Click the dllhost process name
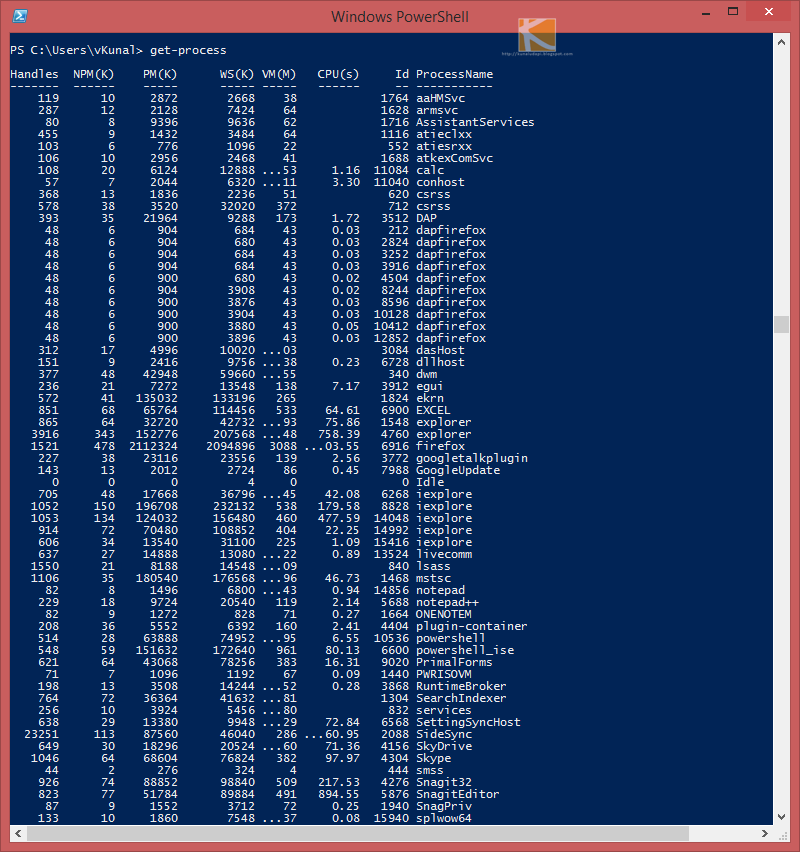Image resolution: width=800 pixels, height=852 pixels. coord(440,362)
